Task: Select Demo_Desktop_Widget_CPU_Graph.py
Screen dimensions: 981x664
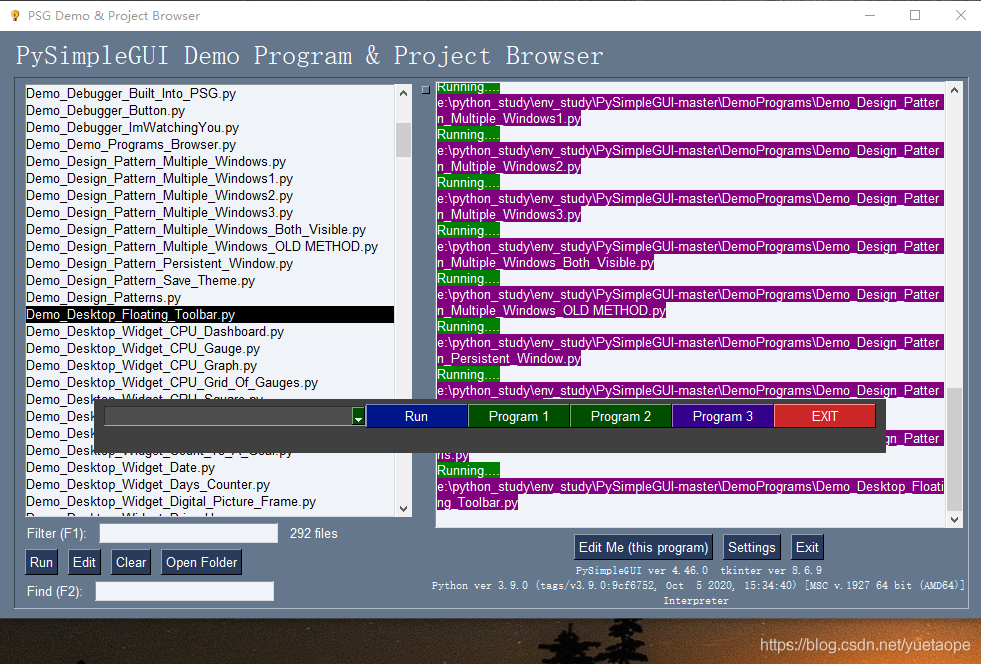Action: click(210, 365)
